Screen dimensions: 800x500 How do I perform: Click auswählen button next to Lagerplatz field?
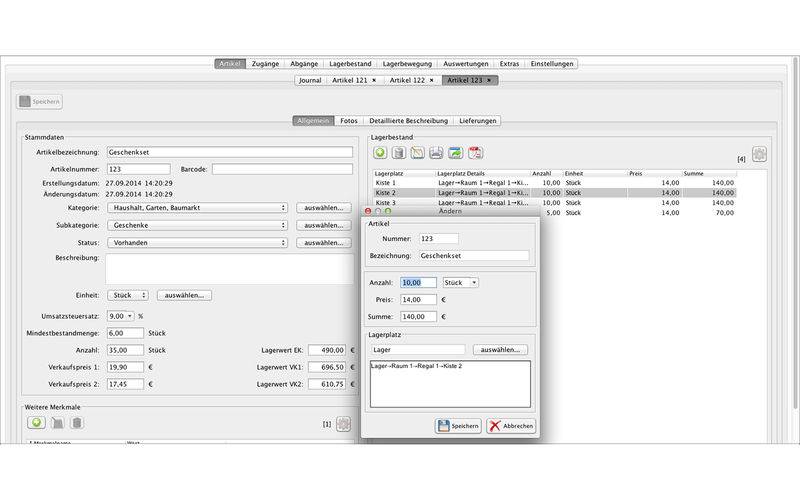(501, 350)
